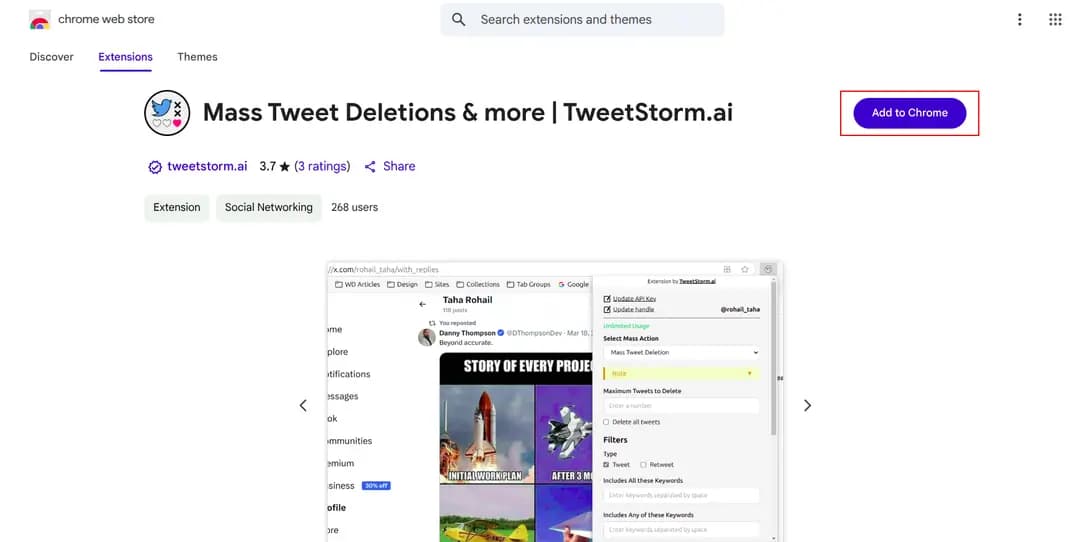Click the Share link
1080x542 pixels.
pyautogui.click(x=399, y=167)
